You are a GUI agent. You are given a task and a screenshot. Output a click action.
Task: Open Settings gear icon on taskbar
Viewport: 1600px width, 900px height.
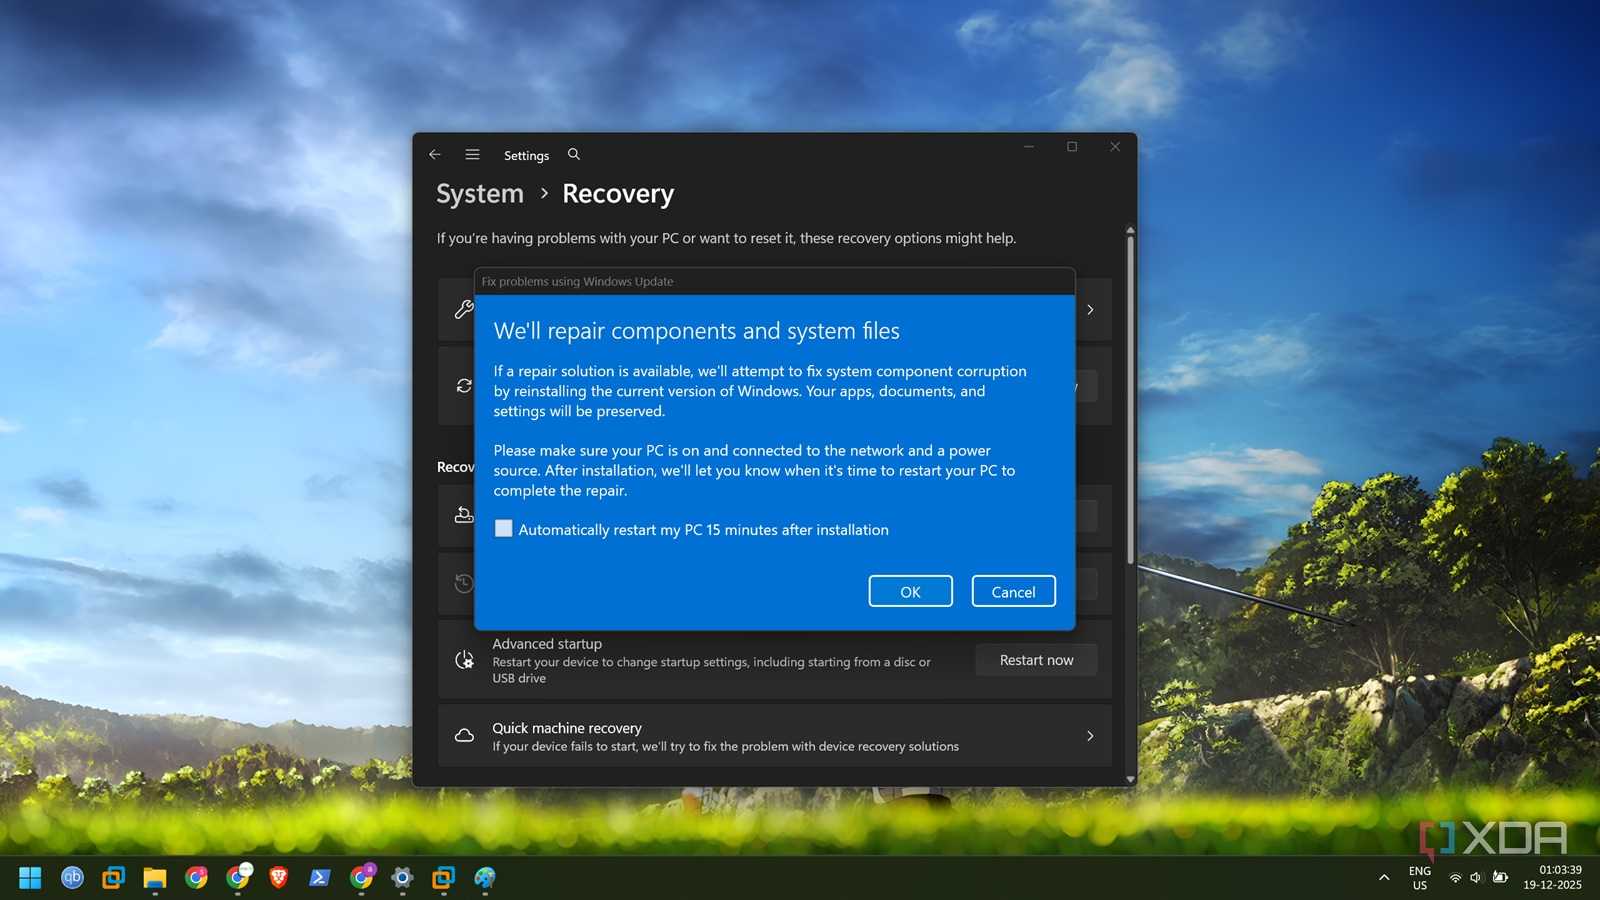[x=402, y=878]
